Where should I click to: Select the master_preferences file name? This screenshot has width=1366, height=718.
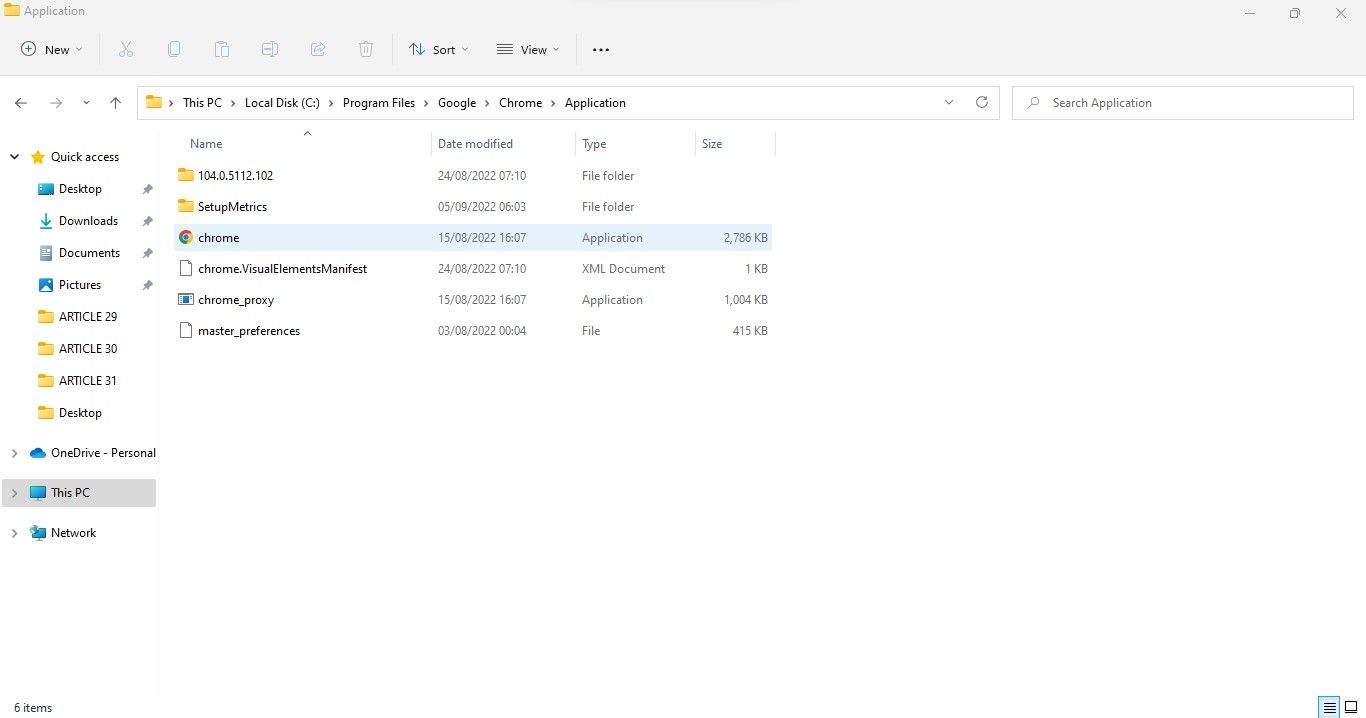(x=249, y=331)
